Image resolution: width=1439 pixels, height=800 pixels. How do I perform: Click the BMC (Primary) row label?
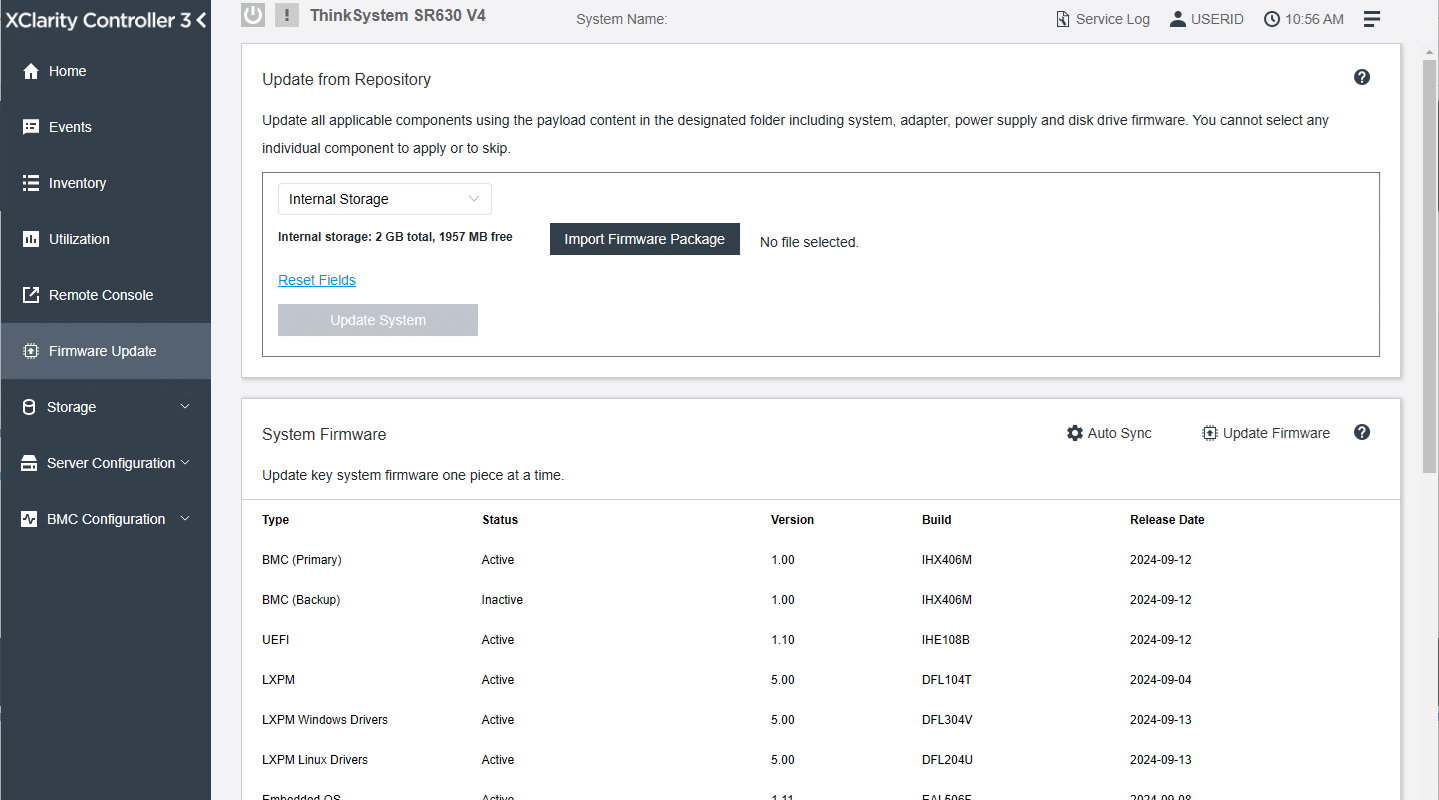[x=302, y=560]
